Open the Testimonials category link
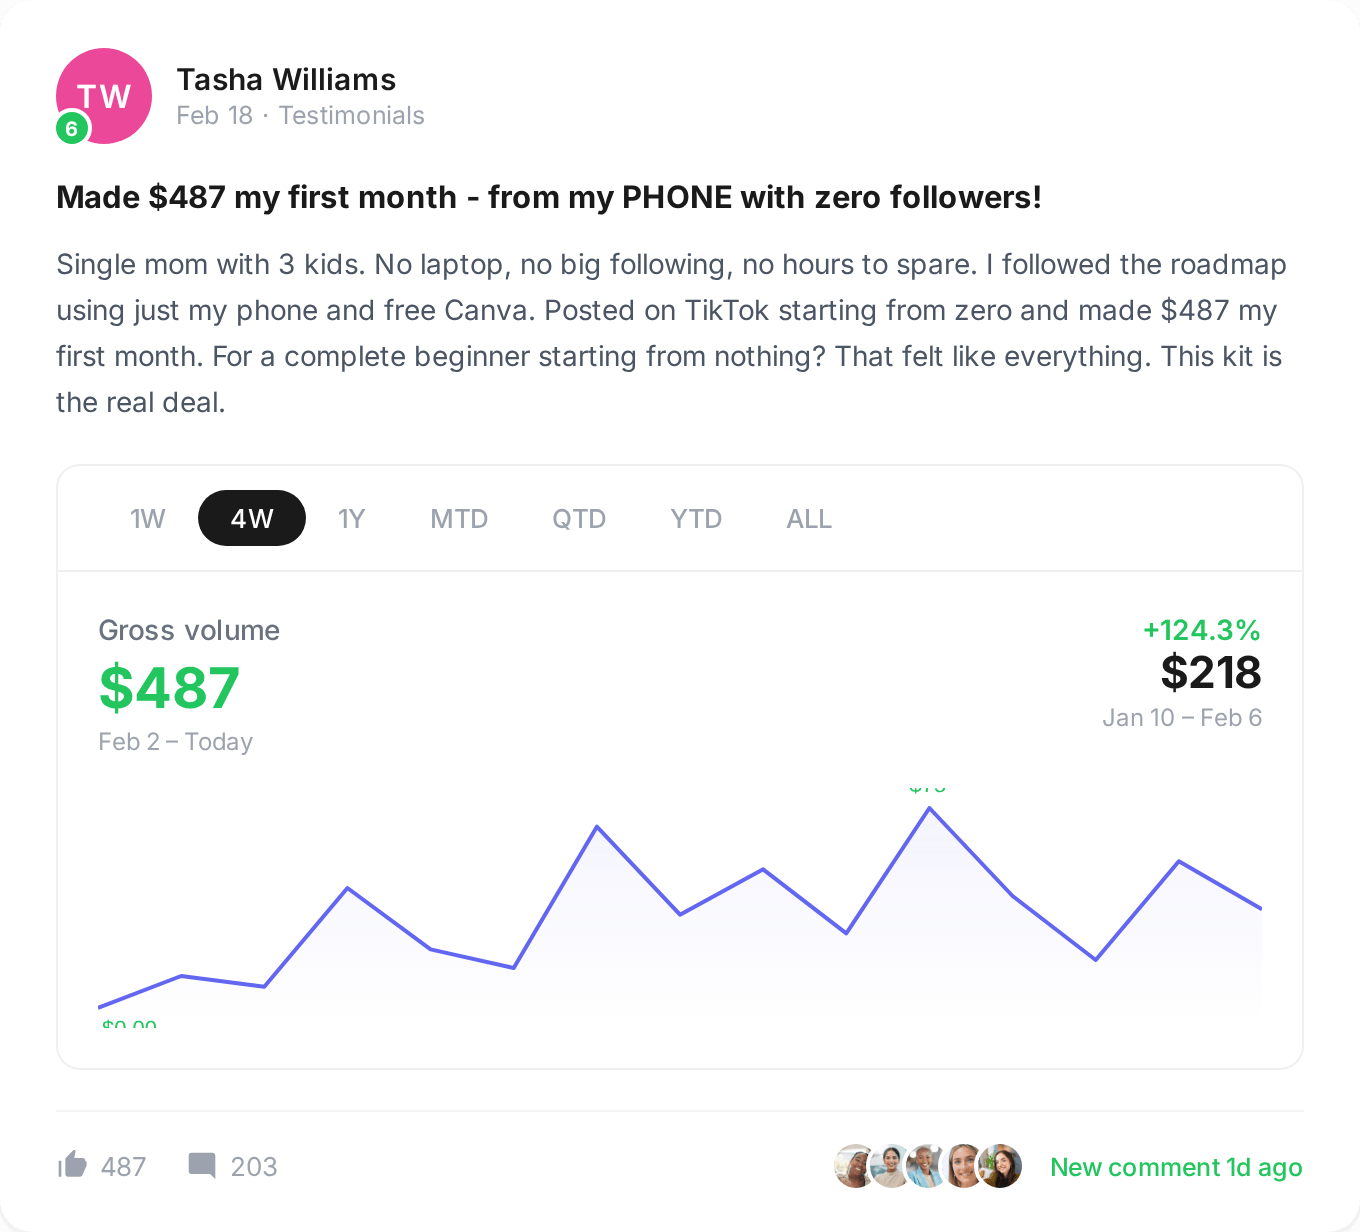Screen dimensions: 1360x1232 352,116
